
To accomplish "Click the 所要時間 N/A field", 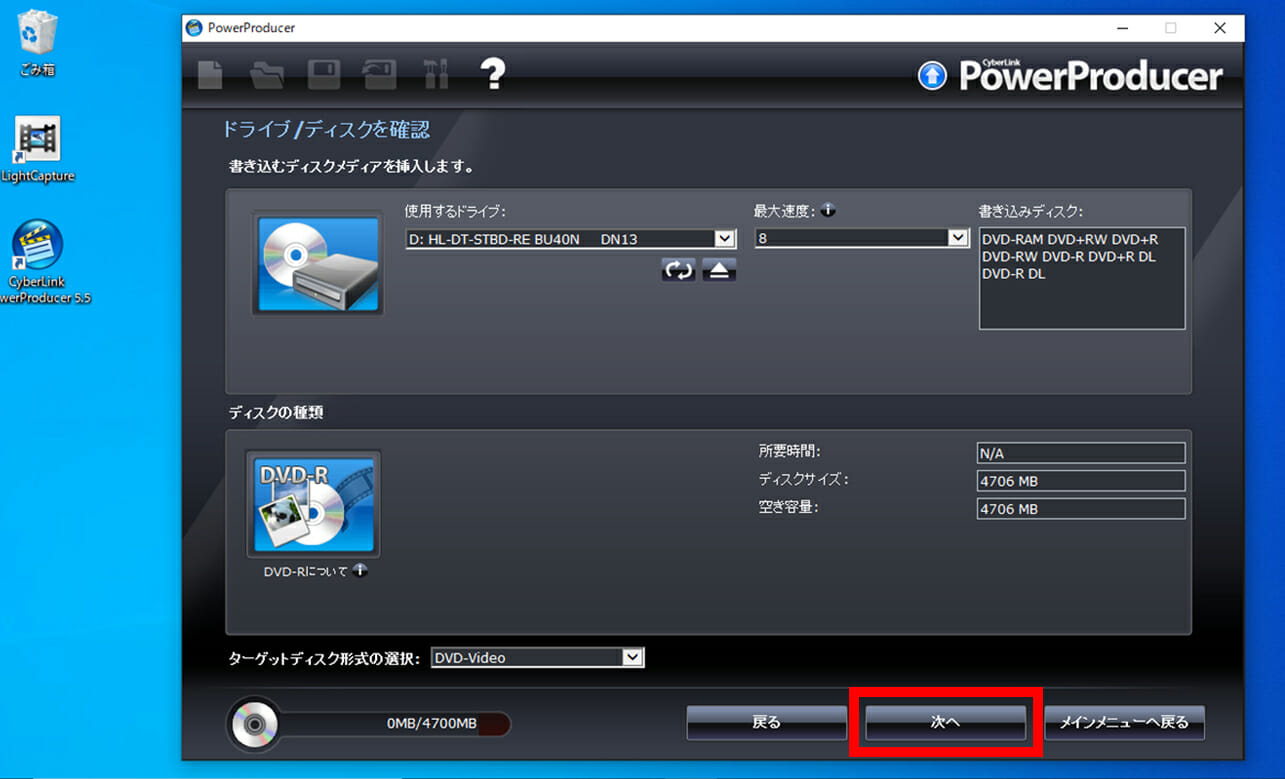I will click(1081, 453).
